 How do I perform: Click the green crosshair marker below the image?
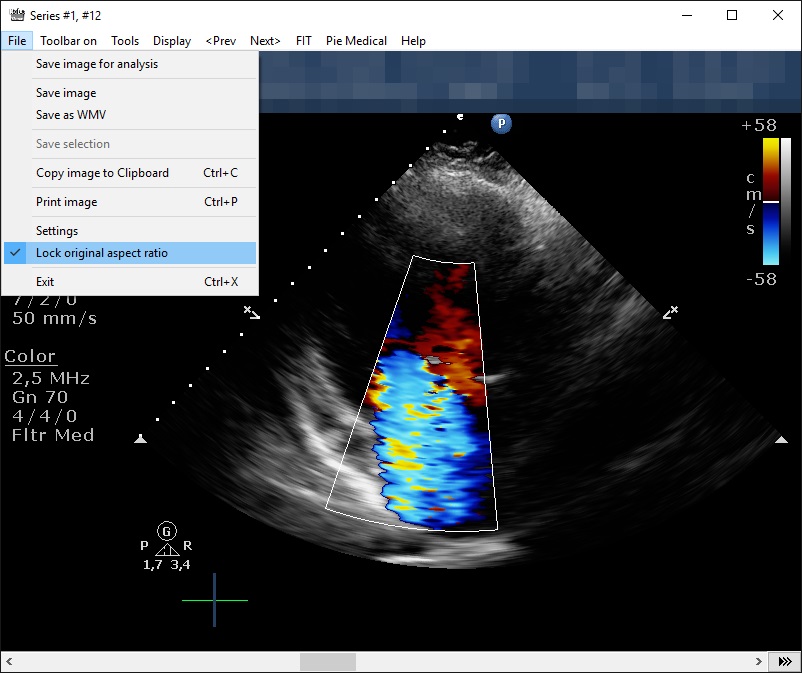(212, 600)
